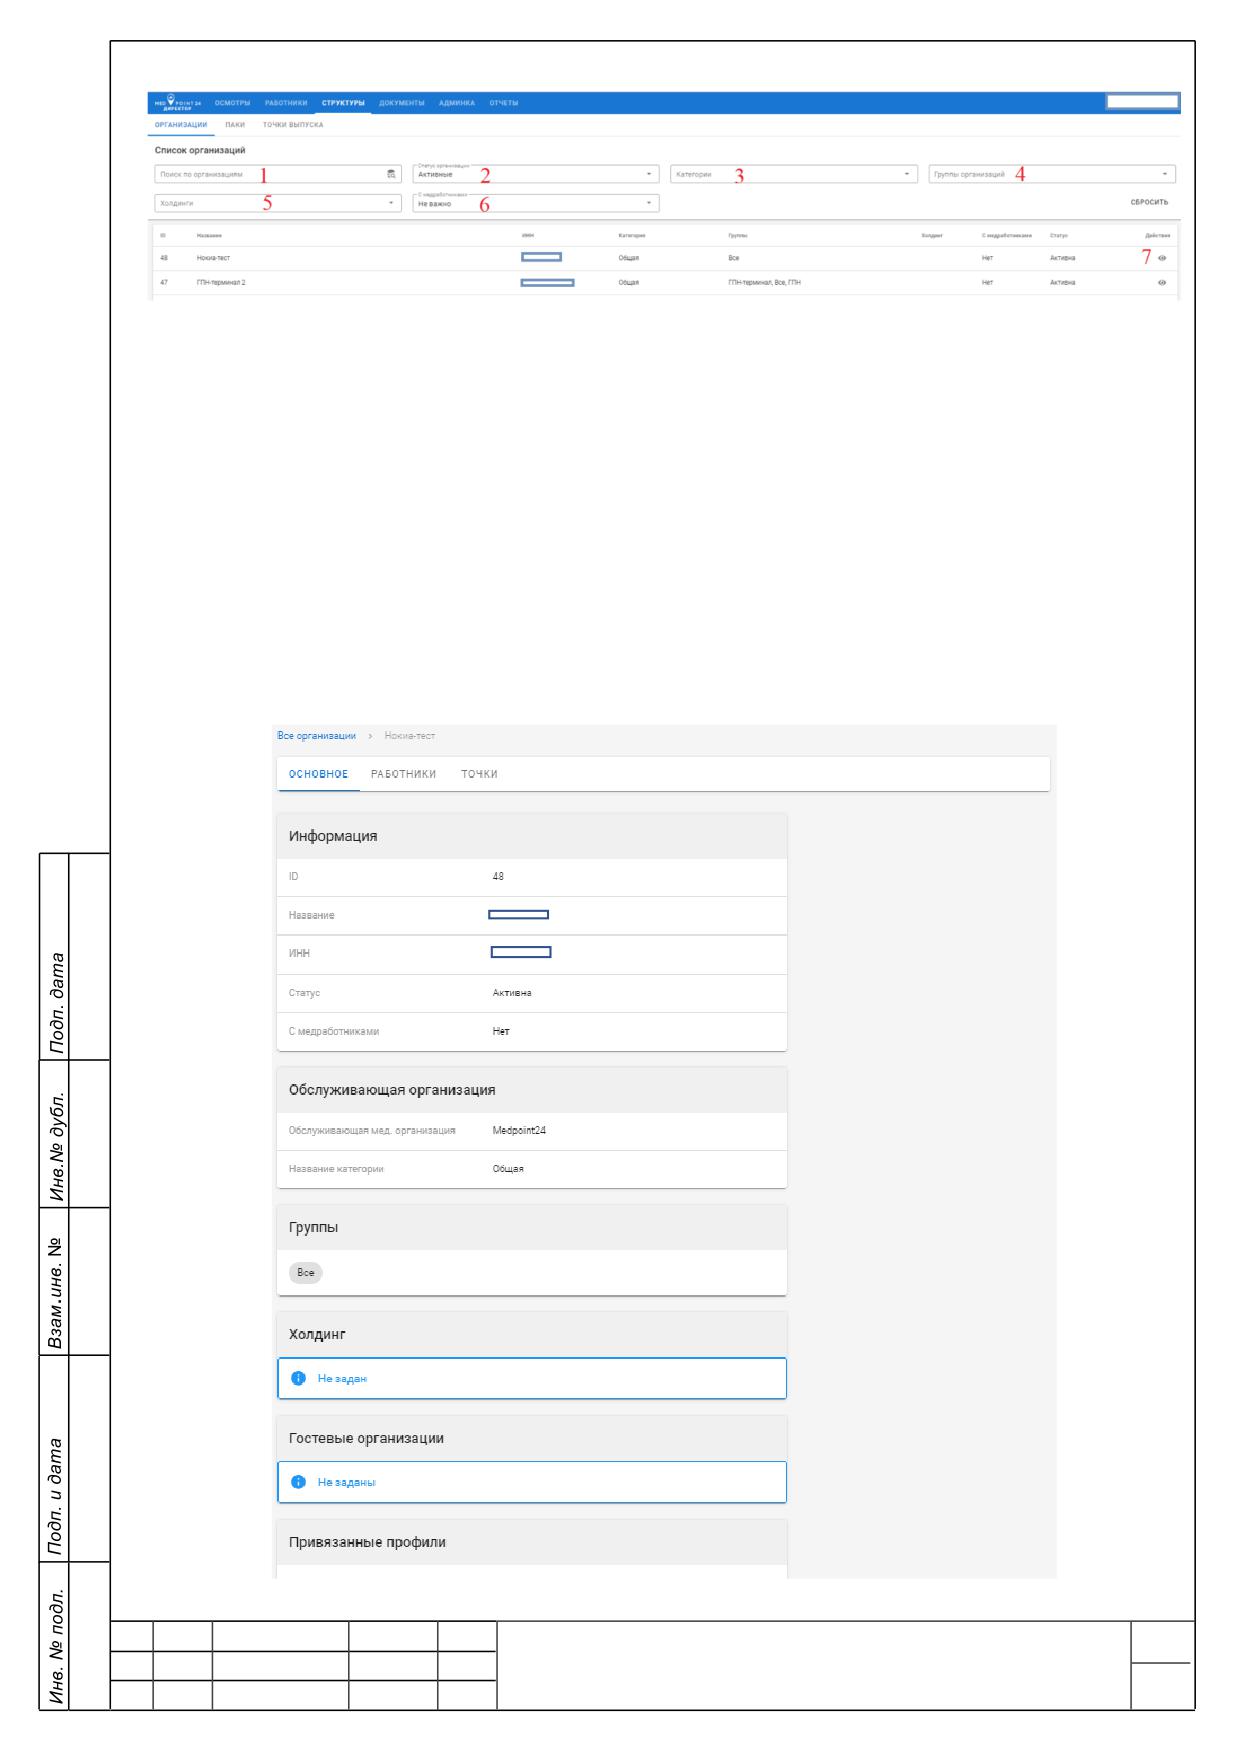1240x1754 pixels.
Task: Click the Категория column header
Action: [632, 235]
